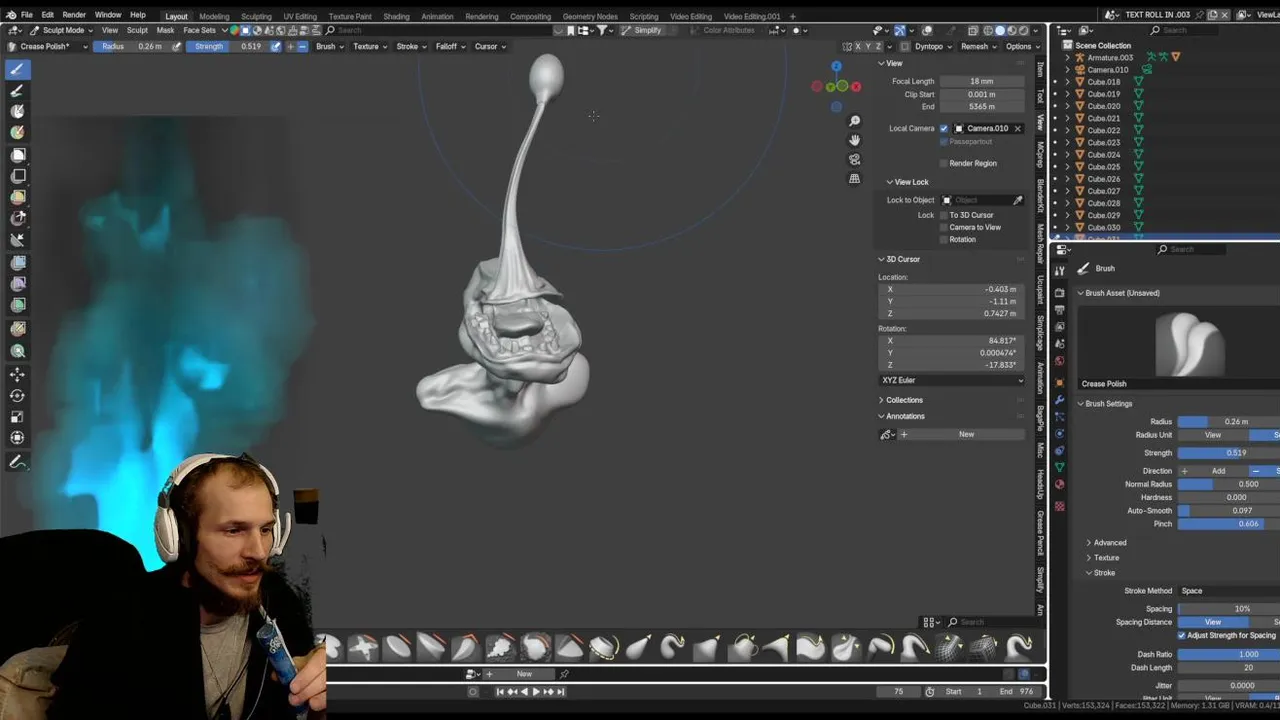
Task: Open the Remesh dropdown
Action: click(x=977, y=46)
